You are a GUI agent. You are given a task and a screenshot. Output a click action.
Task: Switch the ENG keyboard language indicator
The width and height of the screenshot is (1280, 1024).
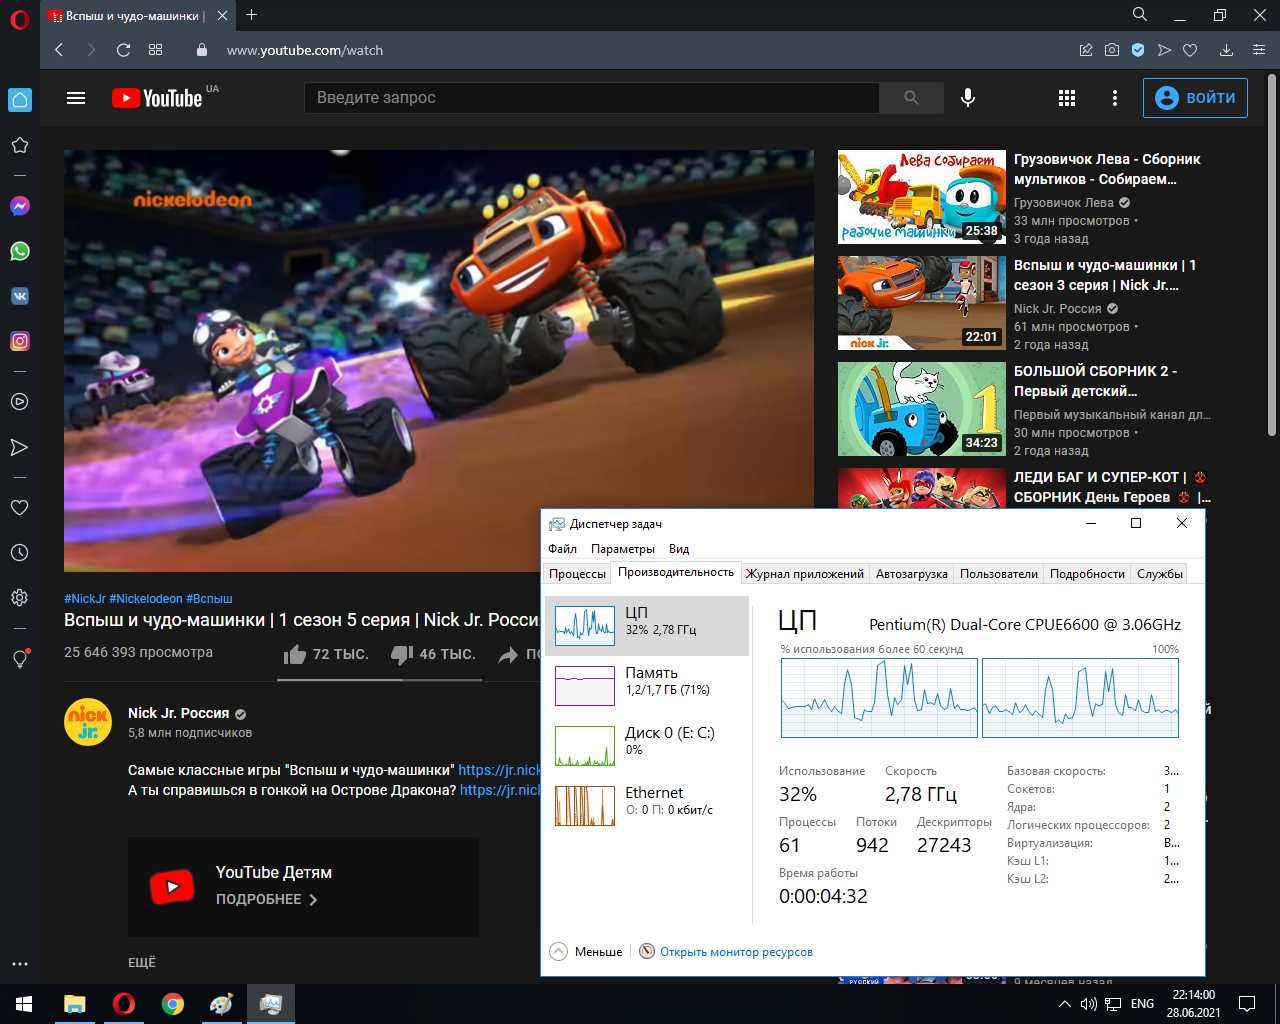[x=1142, y=1004]
